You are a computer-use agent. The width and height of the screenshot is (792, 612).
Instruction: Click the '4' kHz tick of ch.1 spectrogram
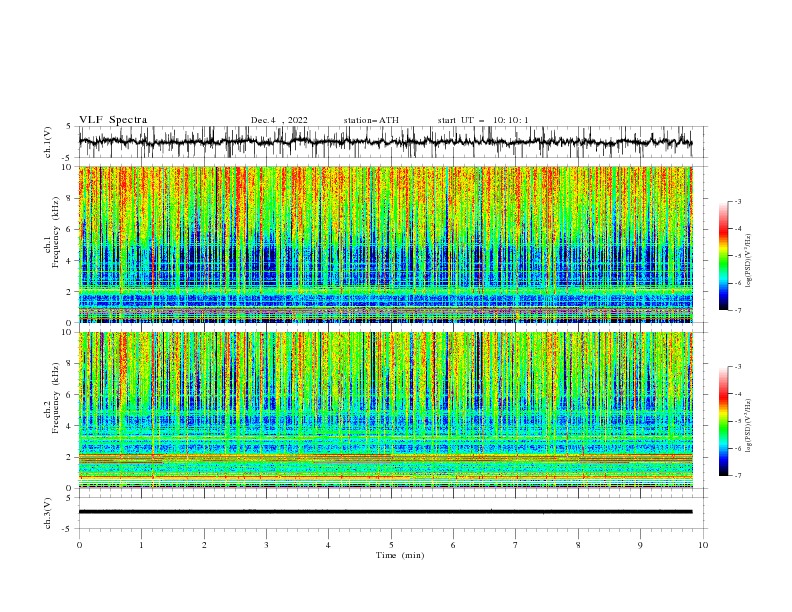pyautogui.click(x=71, y=261)
